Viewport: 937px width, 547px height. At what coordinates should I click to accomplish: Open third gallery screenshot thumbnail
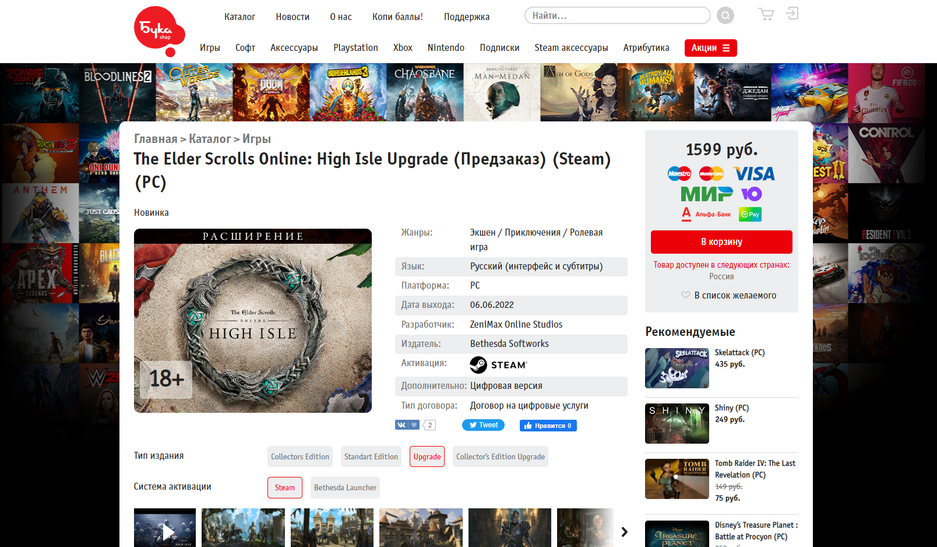click(x=332, y=528)
